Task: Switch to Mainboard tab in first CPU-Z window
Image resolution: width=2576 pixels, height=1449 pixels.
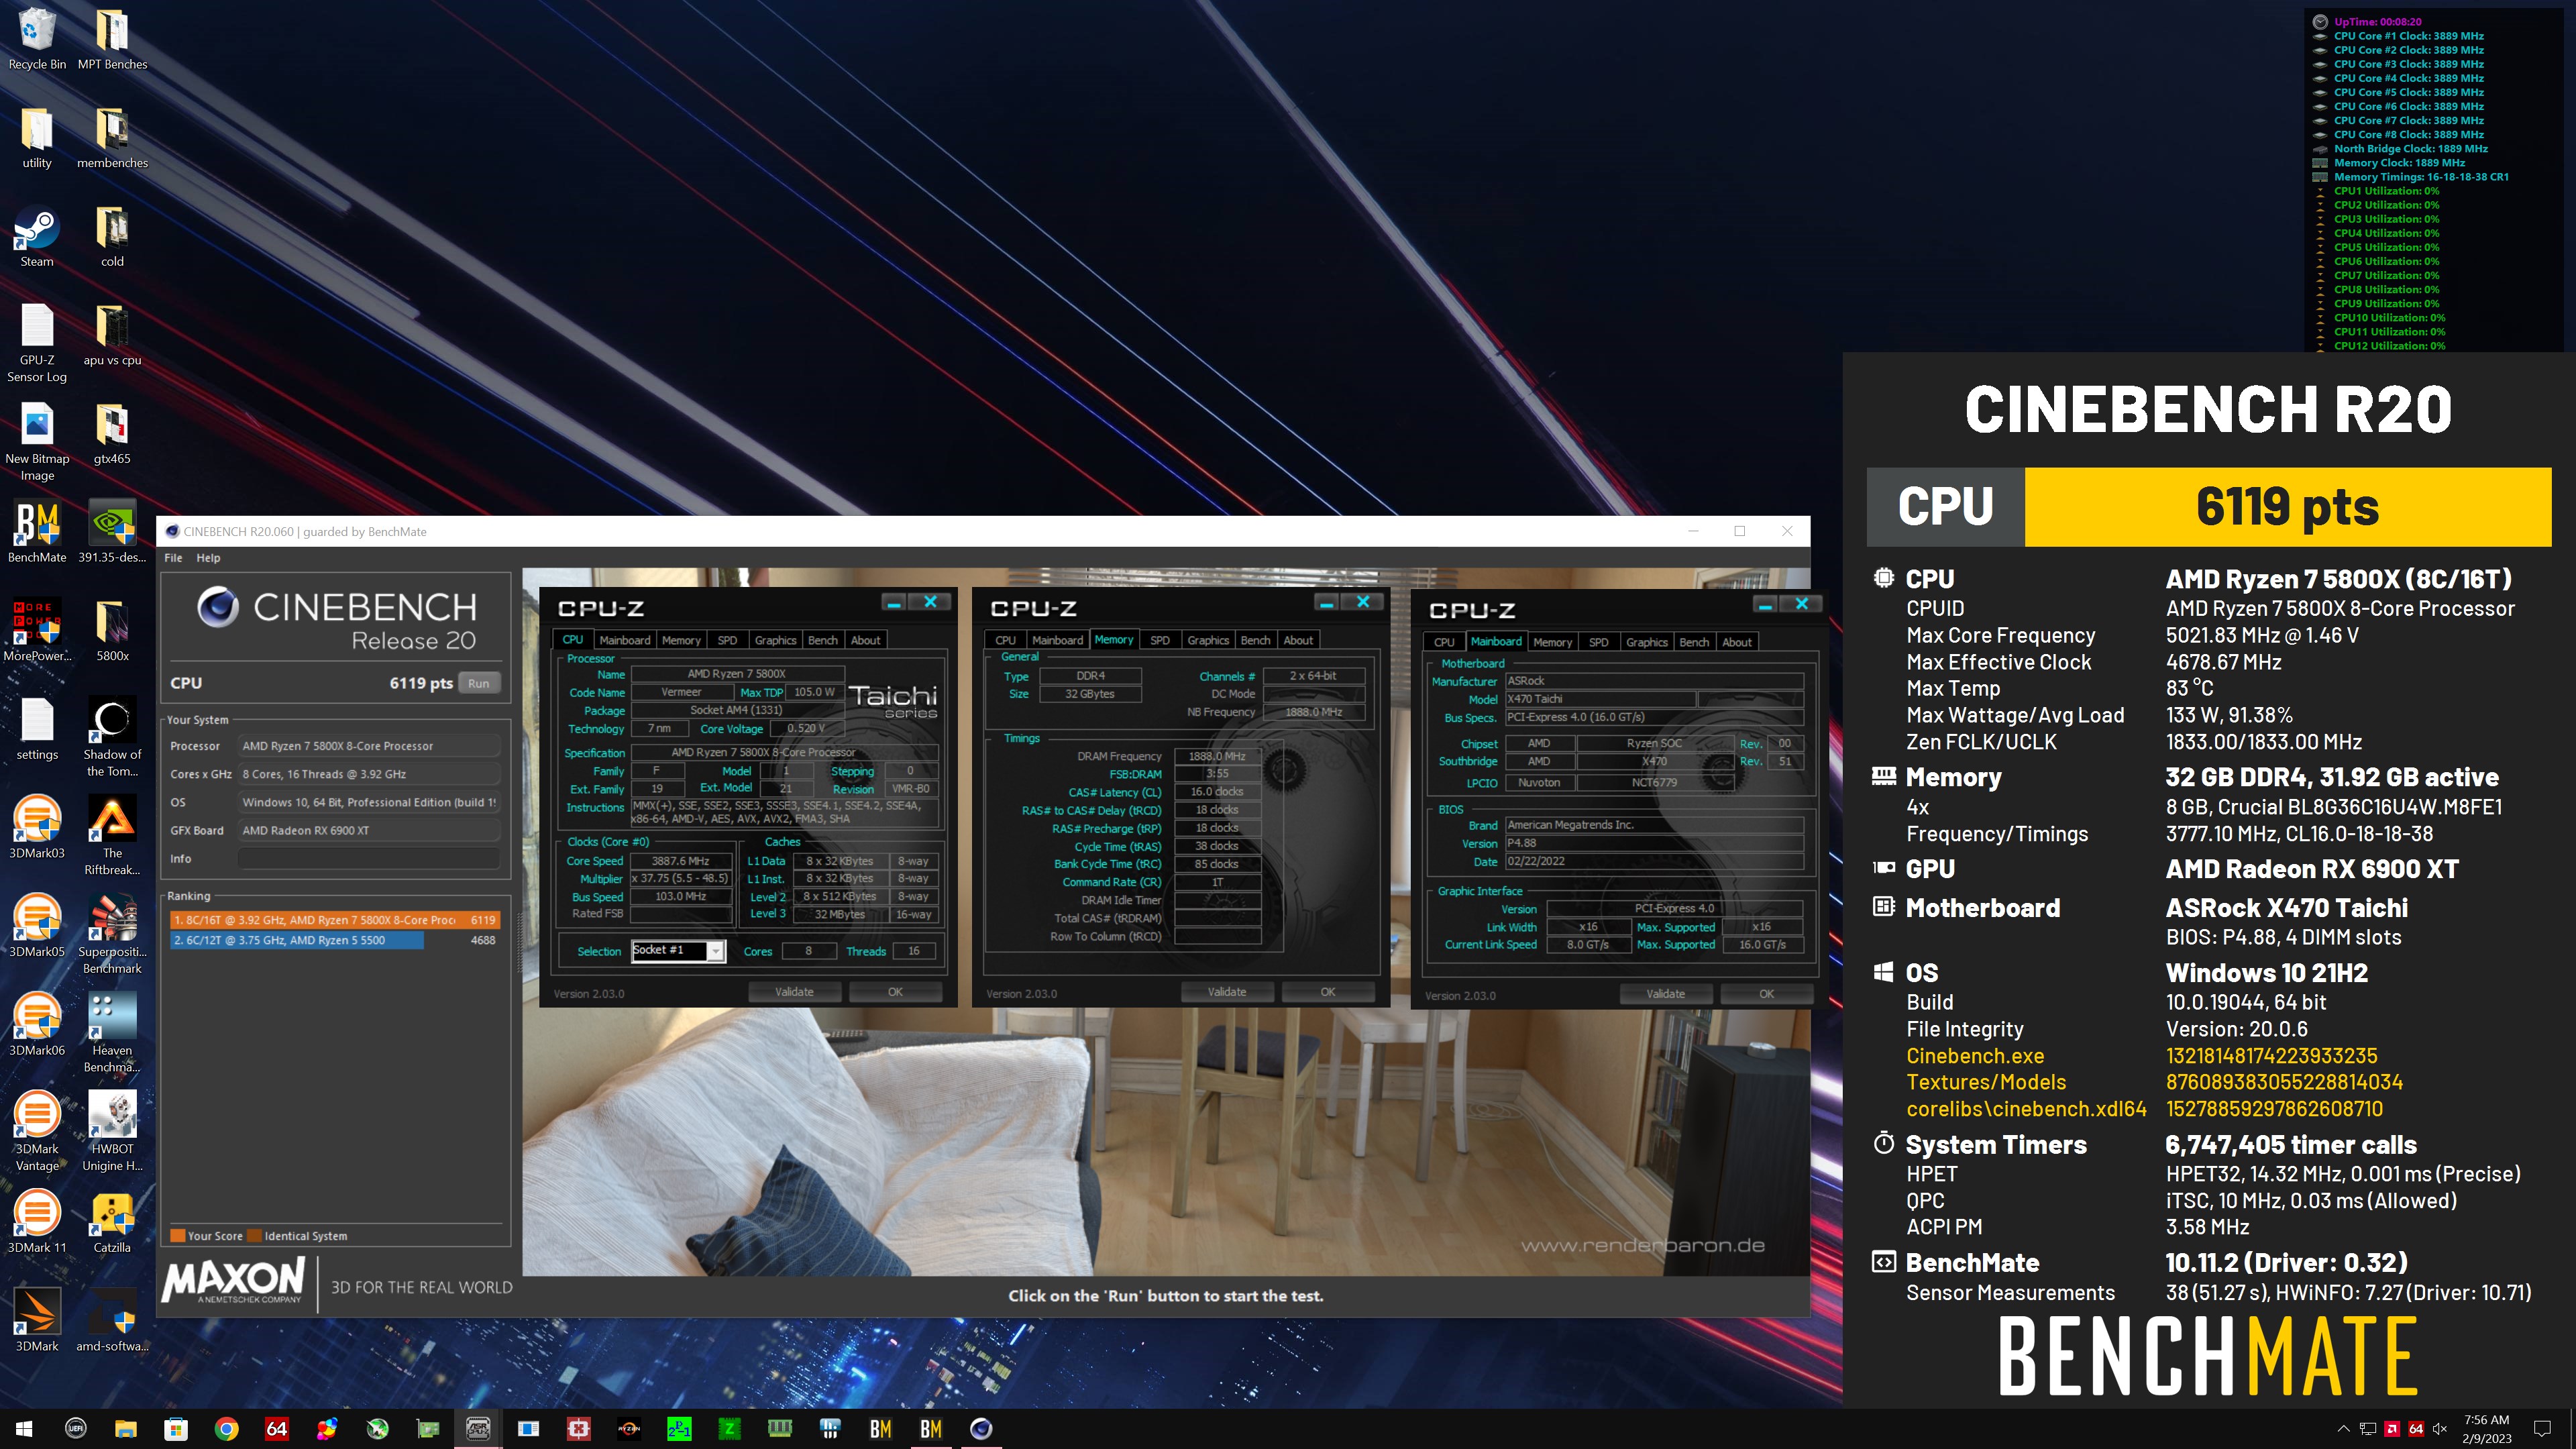Action: [625, 640]
